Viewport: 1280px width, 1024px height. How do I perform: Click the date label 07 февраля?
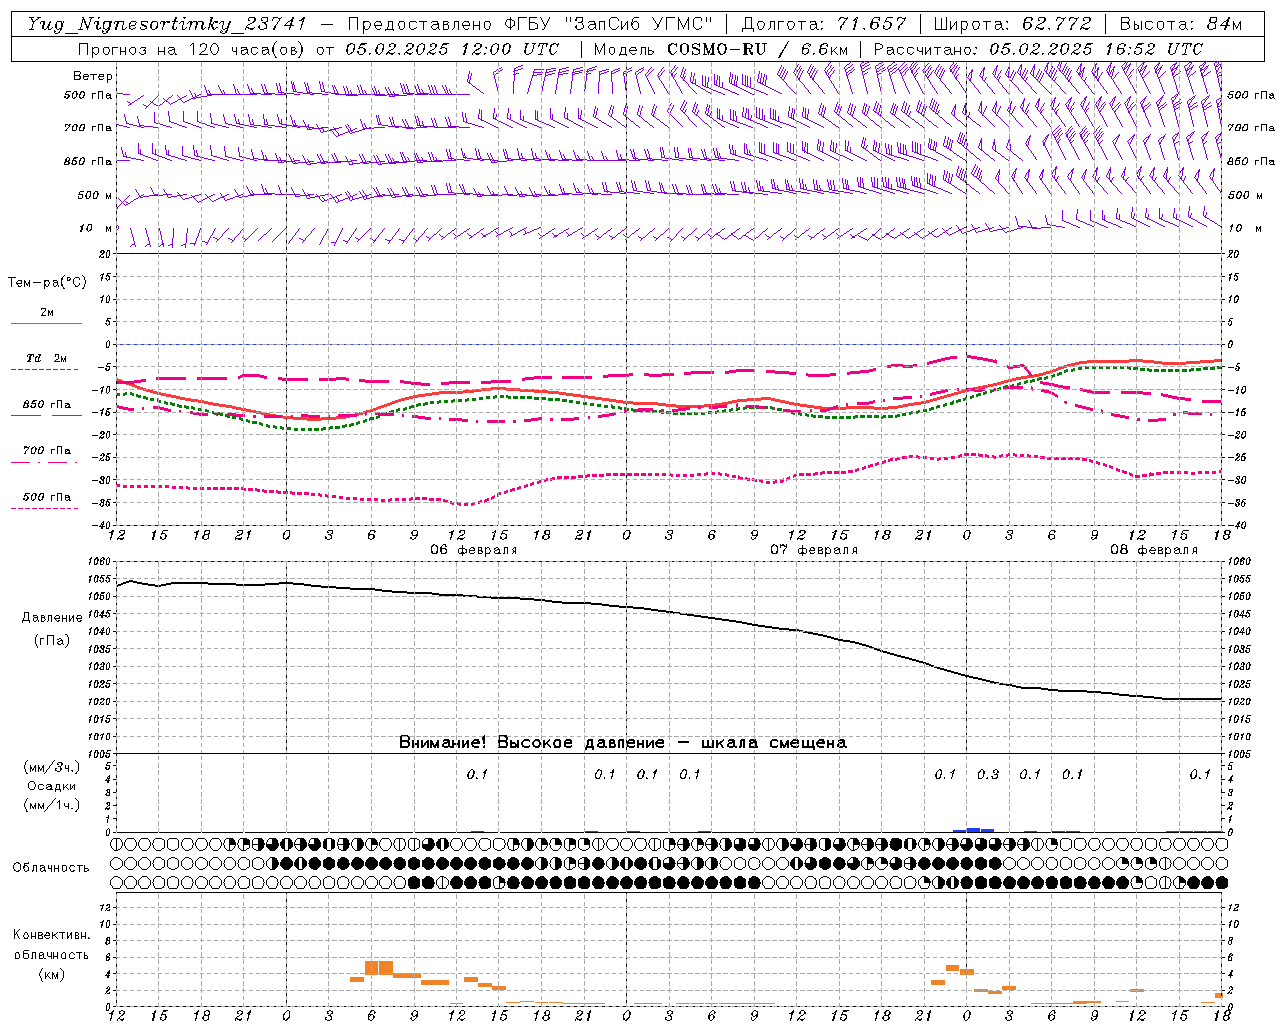(x=814, y=549)
